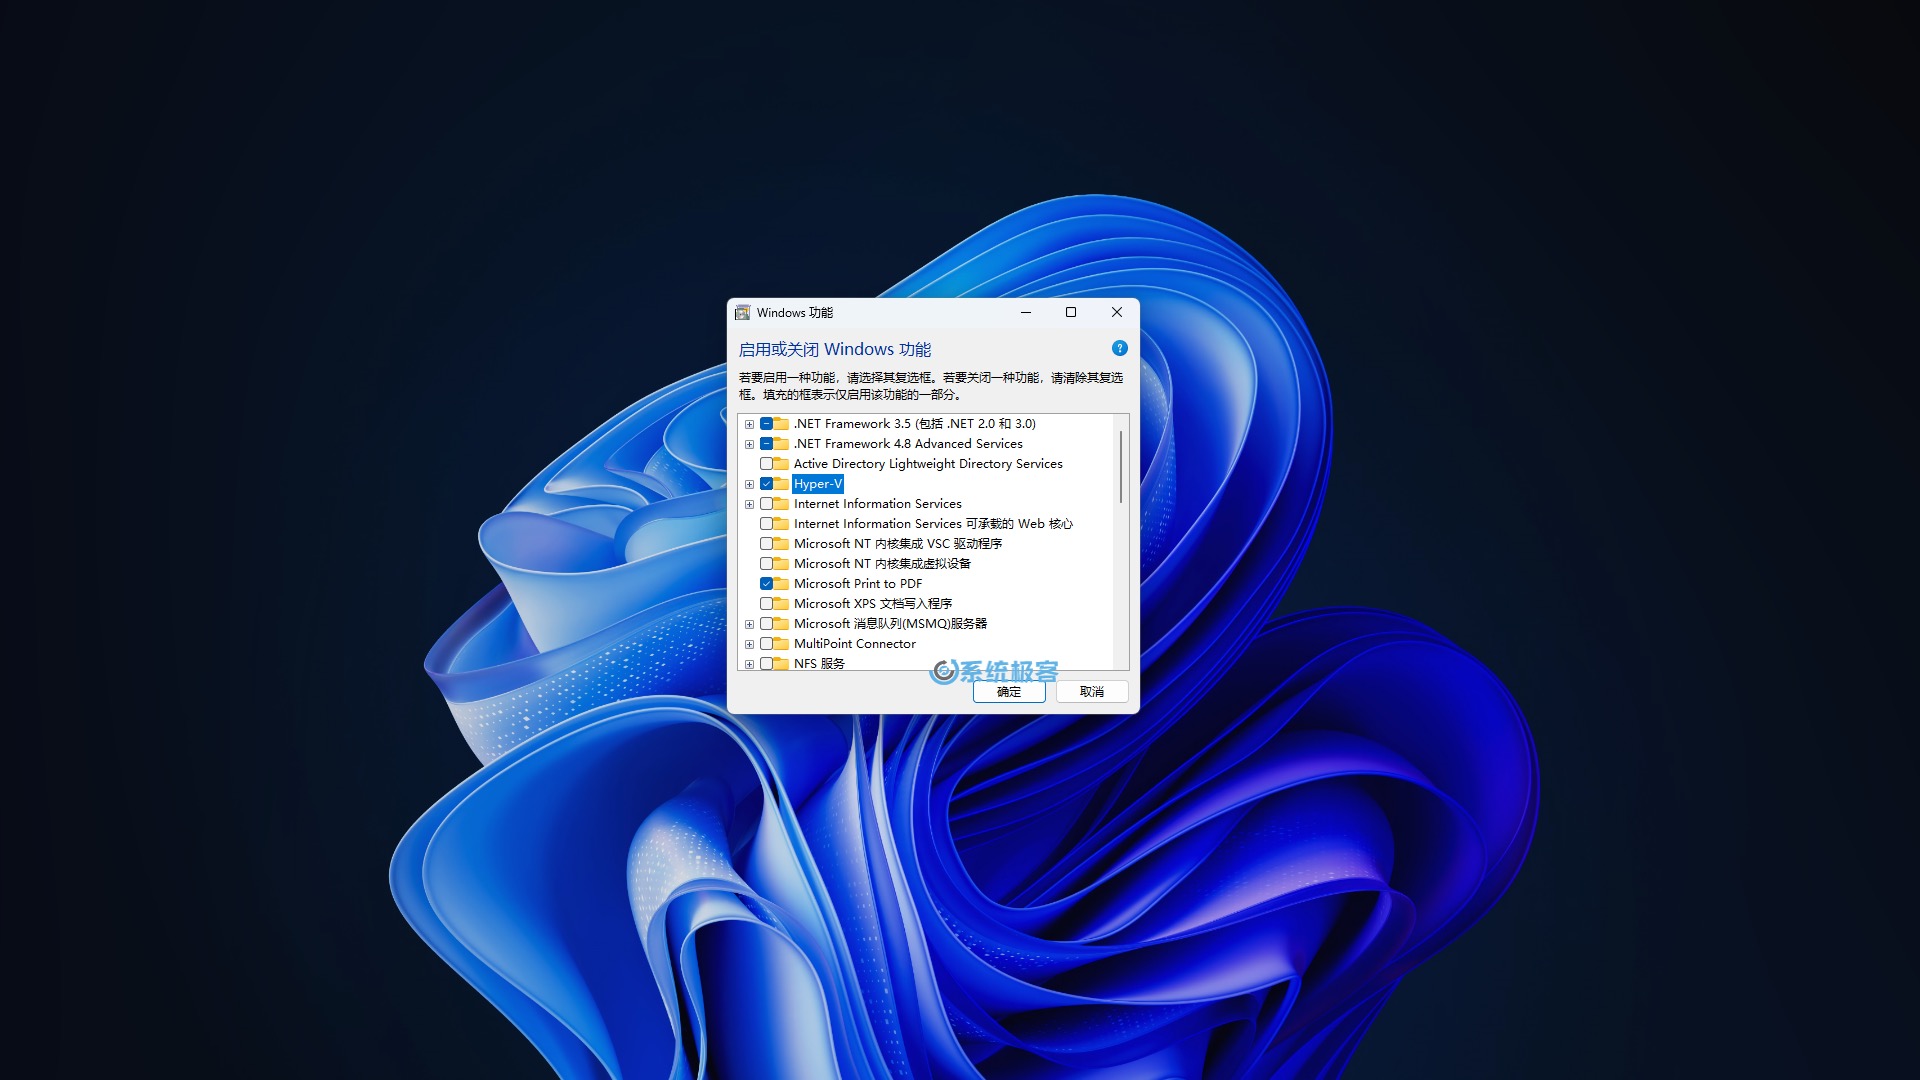Image resolution: width=1920 pixels, height=1080 pixels.
Task: Uncheck Microsoft Print to PDF checkbox
Action: click(766, 584)
